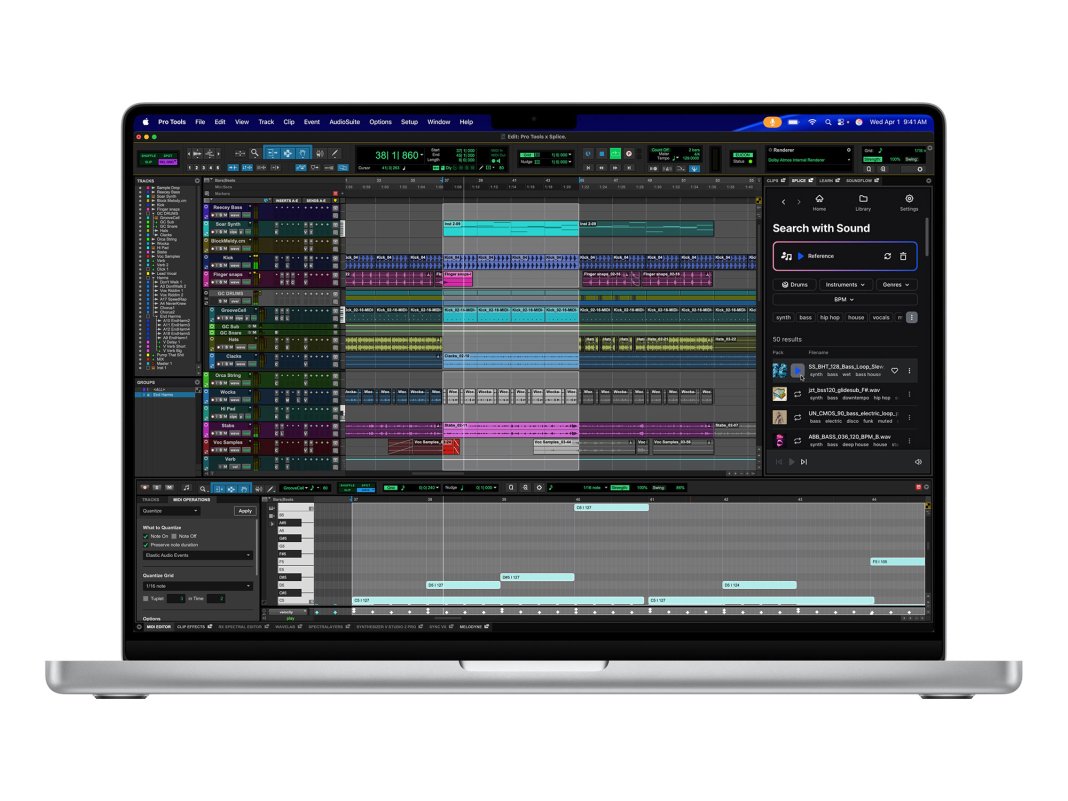Refresh the Reference search results icon
The height and width of the screenshot is (801, 1068).
888,255
